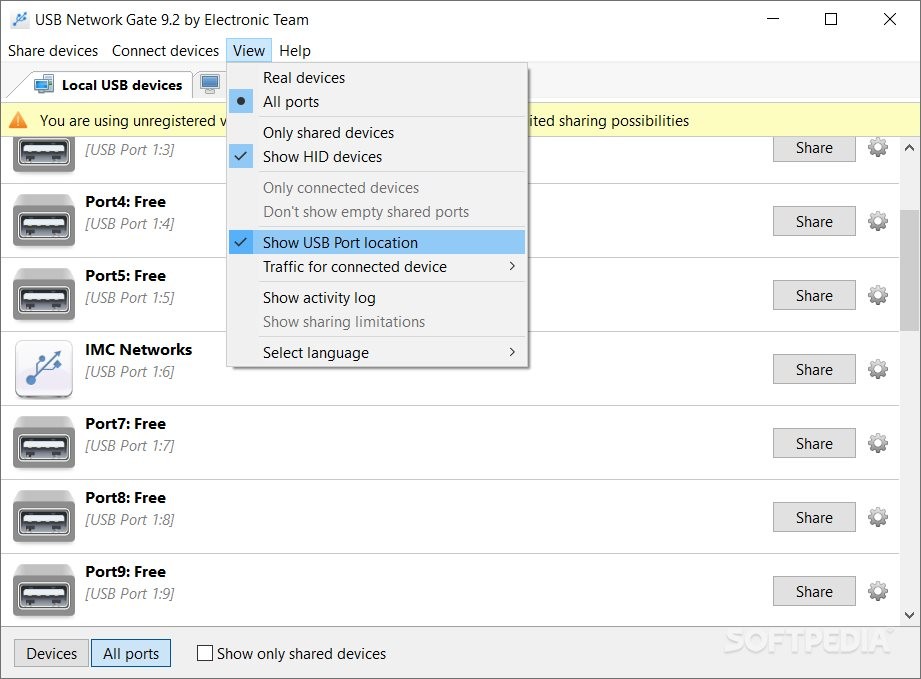
Task: Click the IMC Networks USB device icon
Action: pyautogui.click(x=44, y=369)
